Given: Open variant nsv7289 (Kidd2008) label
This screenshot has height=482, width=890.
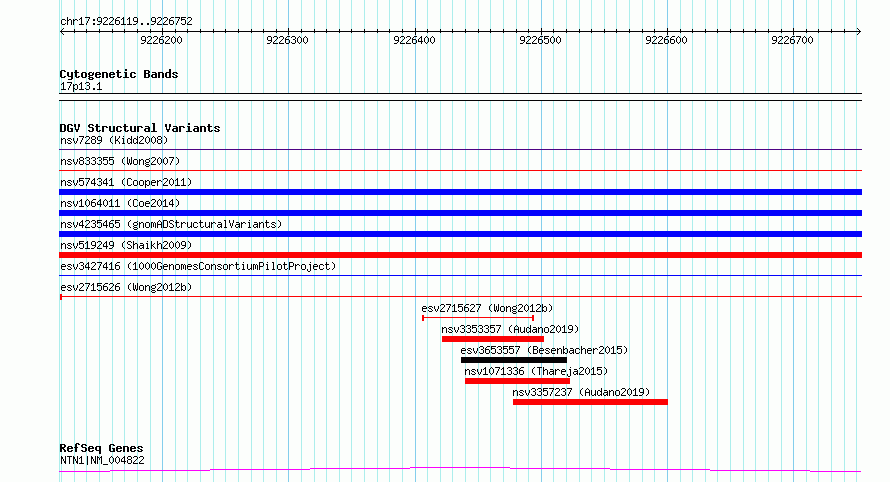Looking at the screenshot, I should tap(114, 140).
